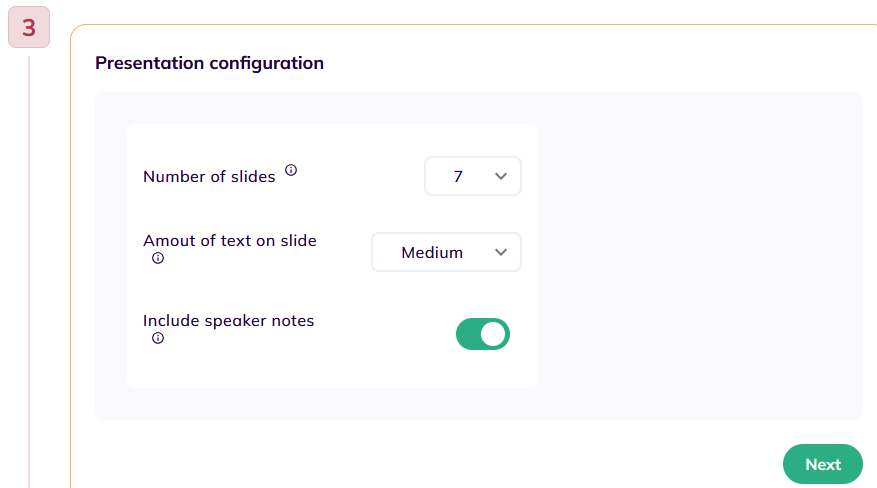Click the Presentation configuration heading
The image size is (877, 488).
tap(209, 63)
